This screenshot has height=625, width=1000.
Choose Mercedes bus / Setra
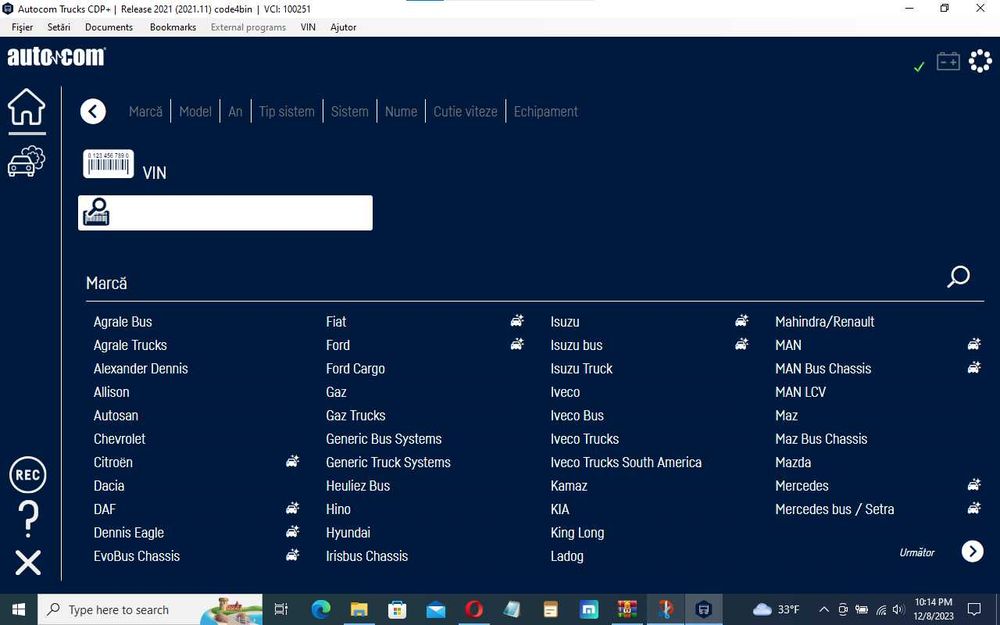tap(835, 509)
